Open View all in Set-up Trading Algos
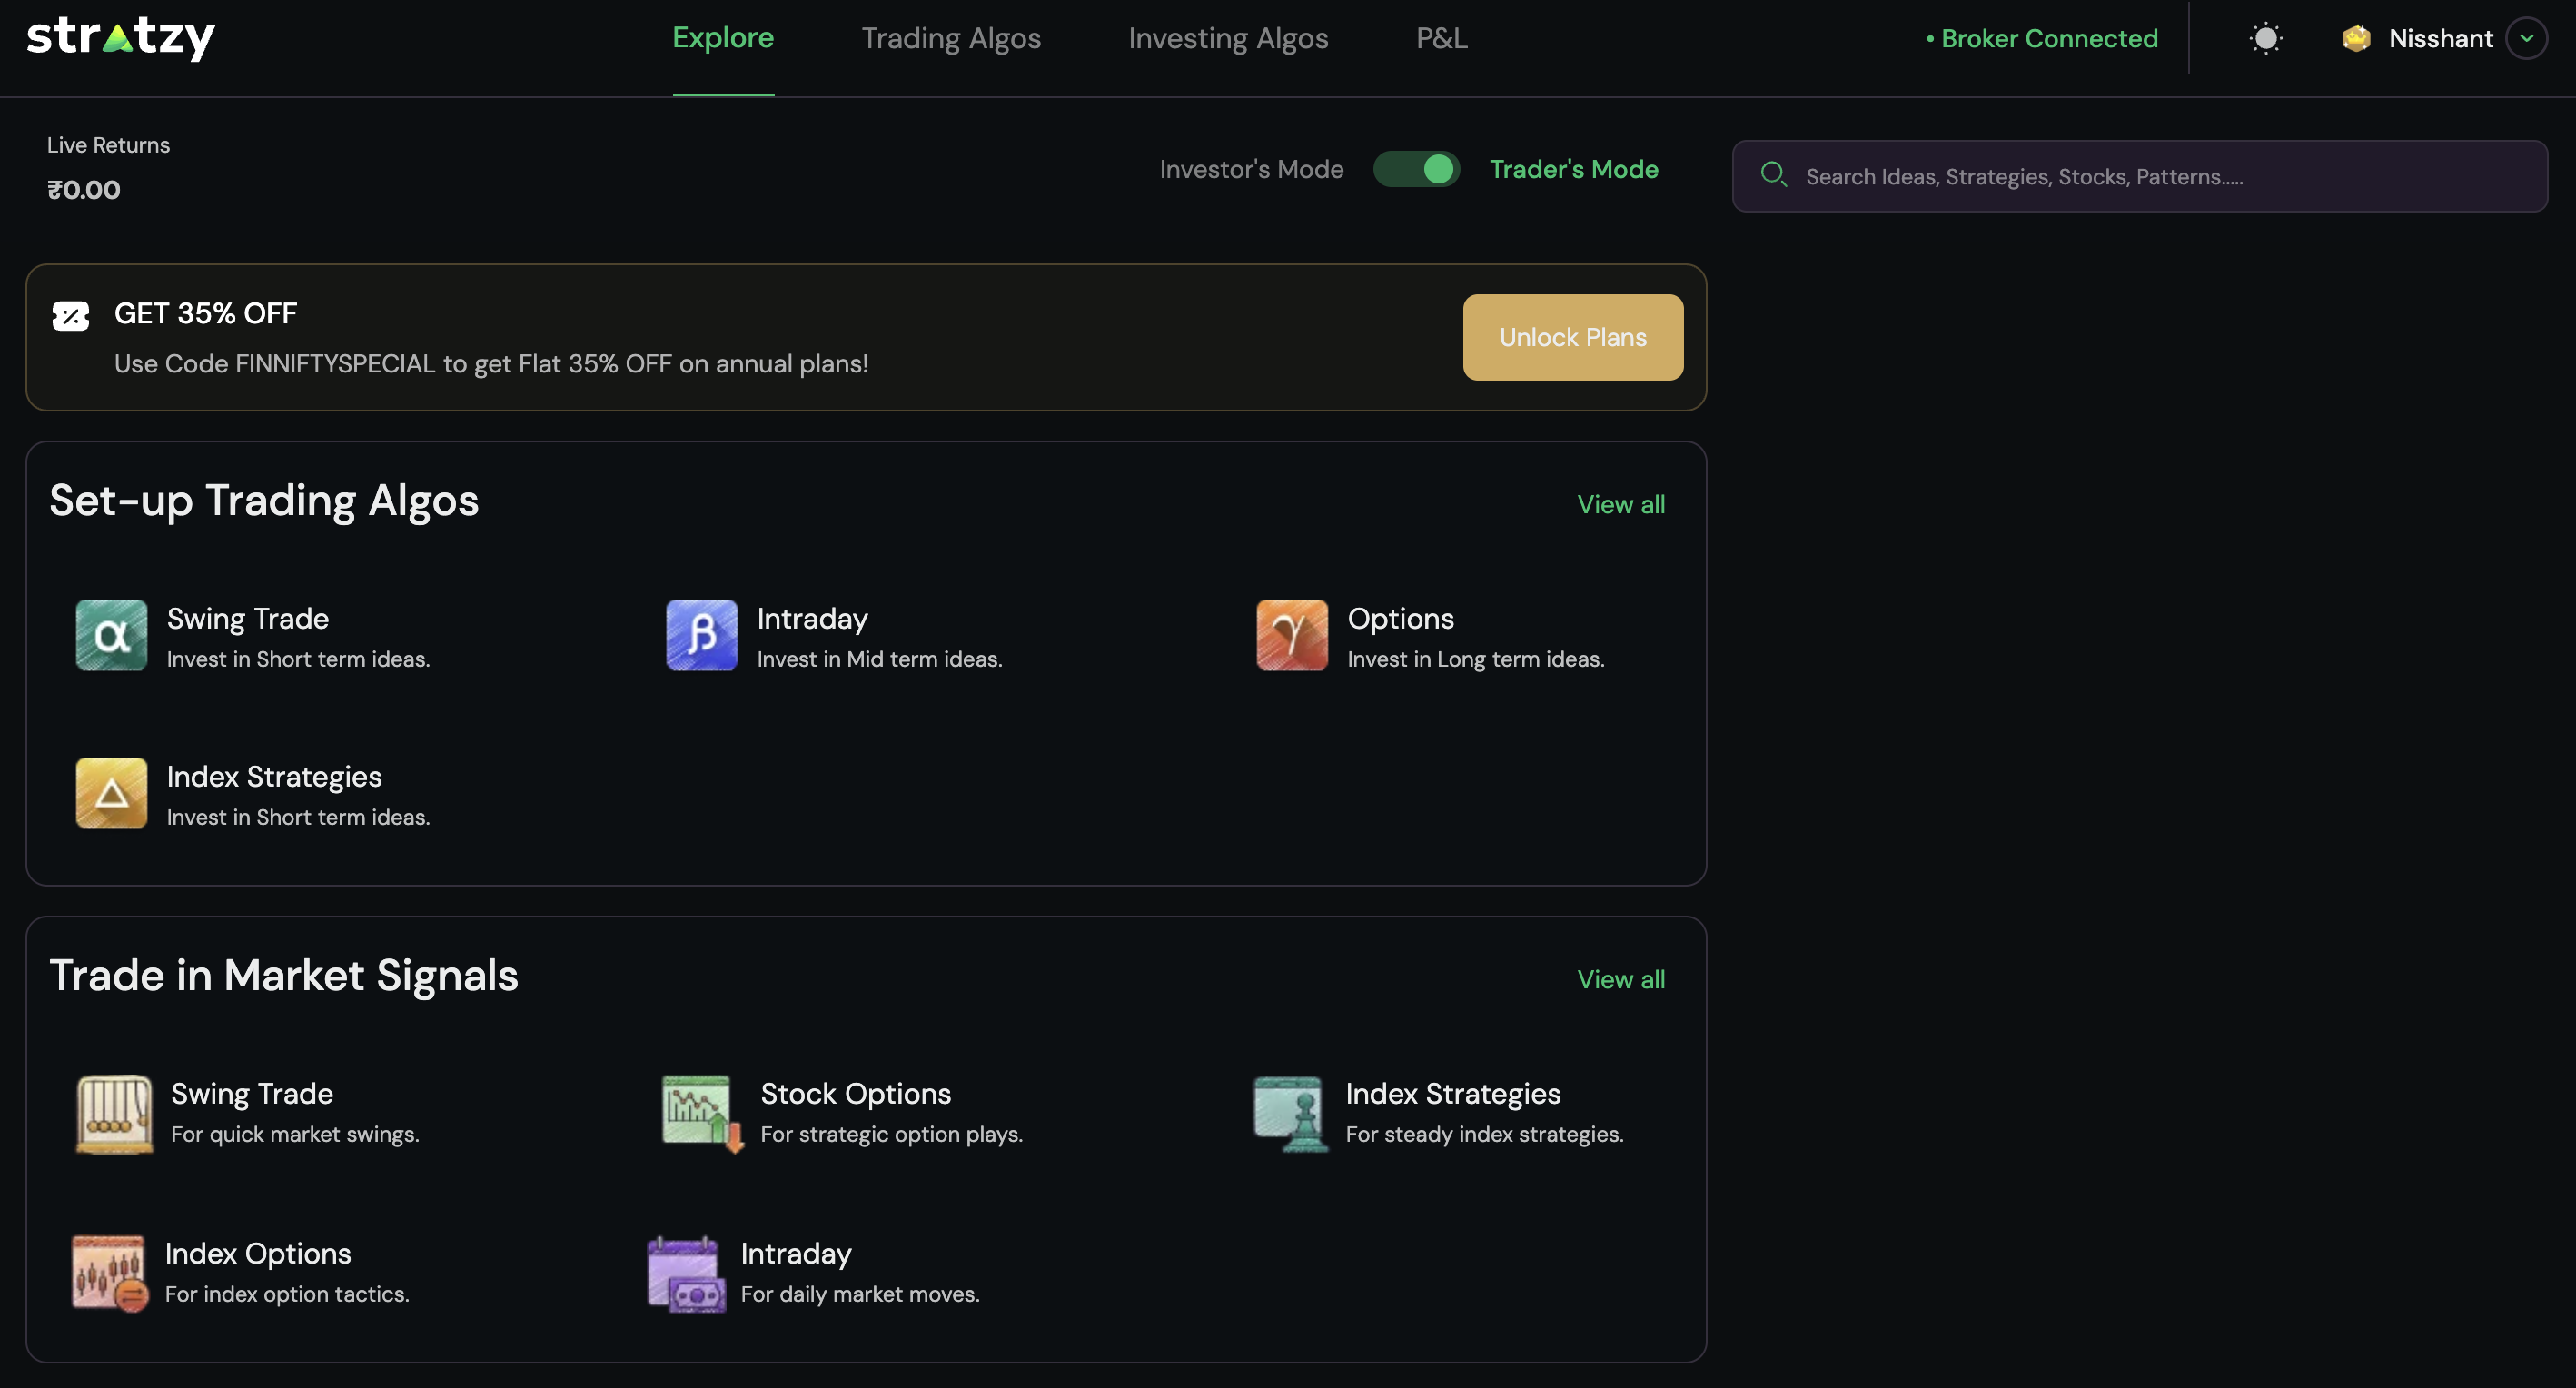This screenshot has height=1388, width=2576. [x=1620, y=504]
